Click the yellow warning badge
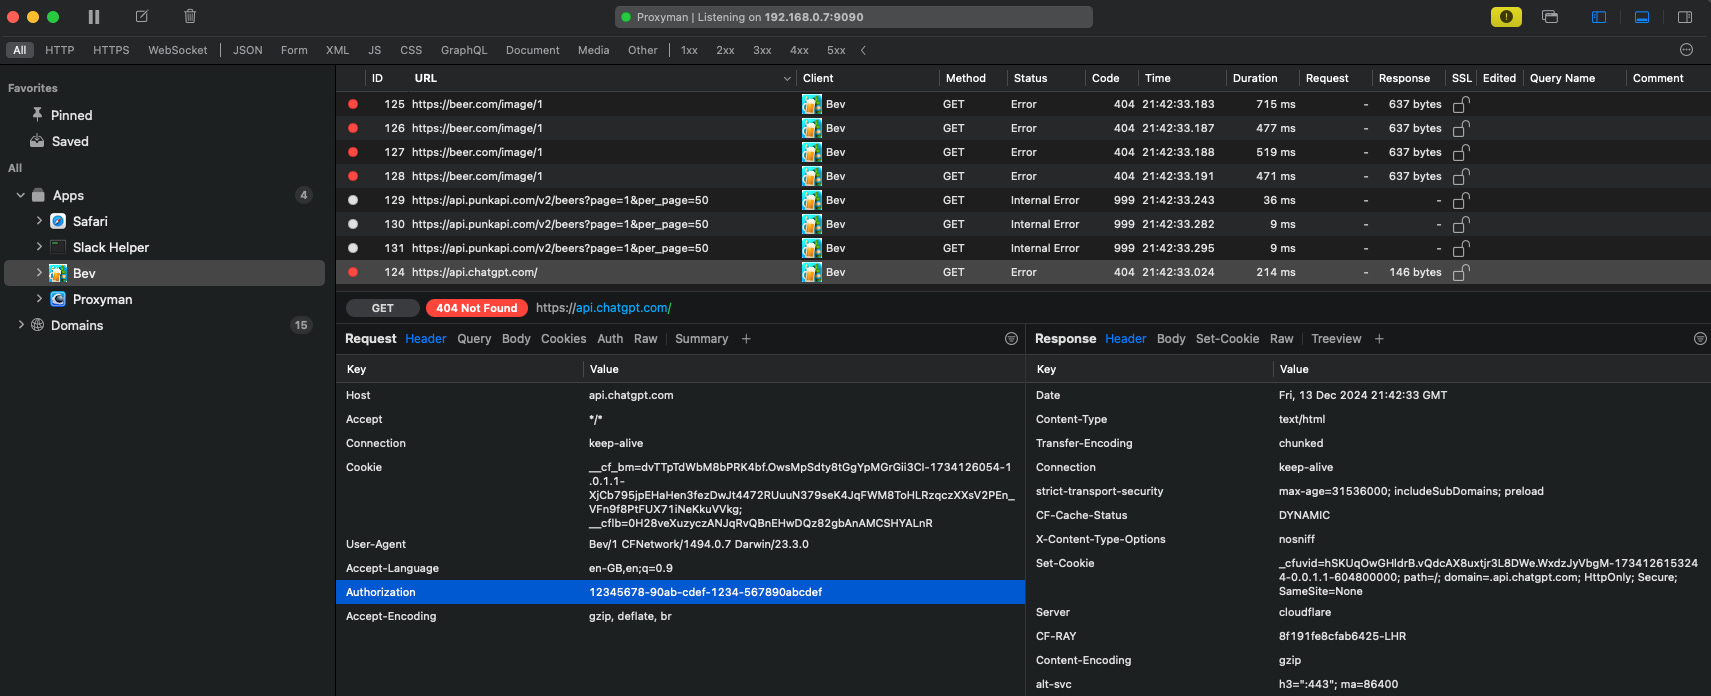Image resolution: width=1711 pixels, height=696 pixels. (x=1506, y=17)
